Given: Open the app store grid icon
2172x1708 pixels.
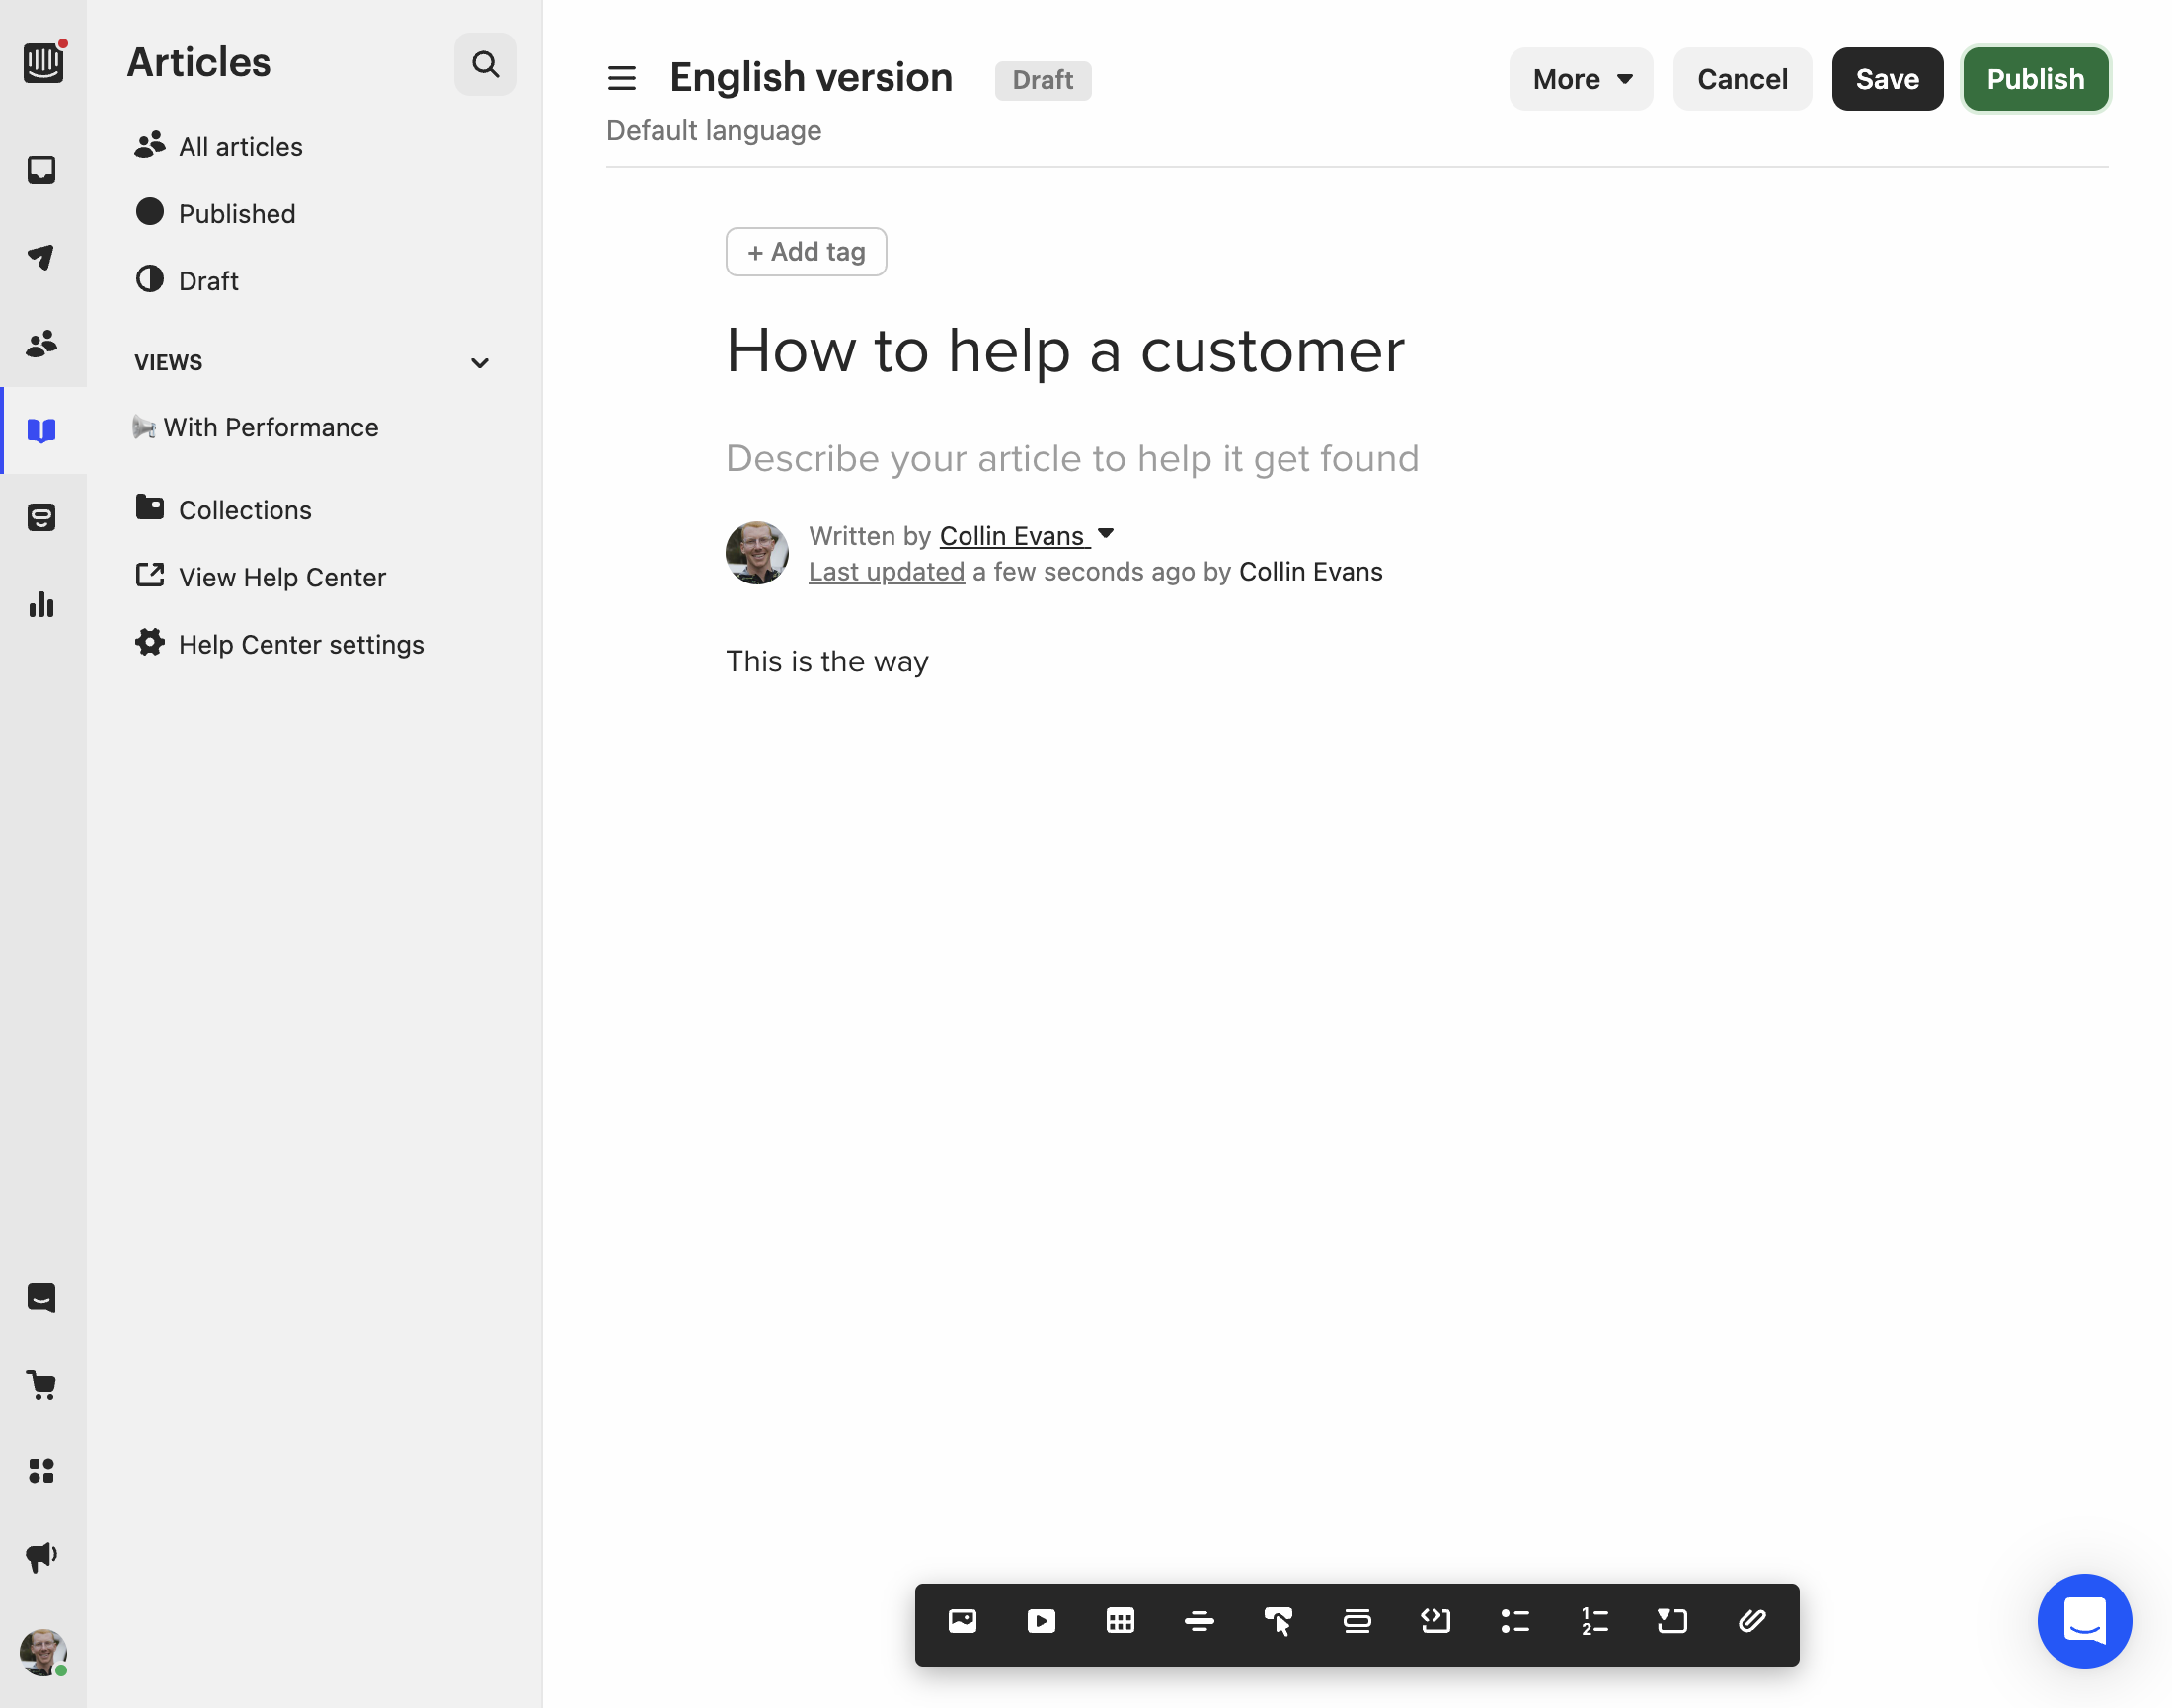Looking at the screenshot, I should (41, 1470).
